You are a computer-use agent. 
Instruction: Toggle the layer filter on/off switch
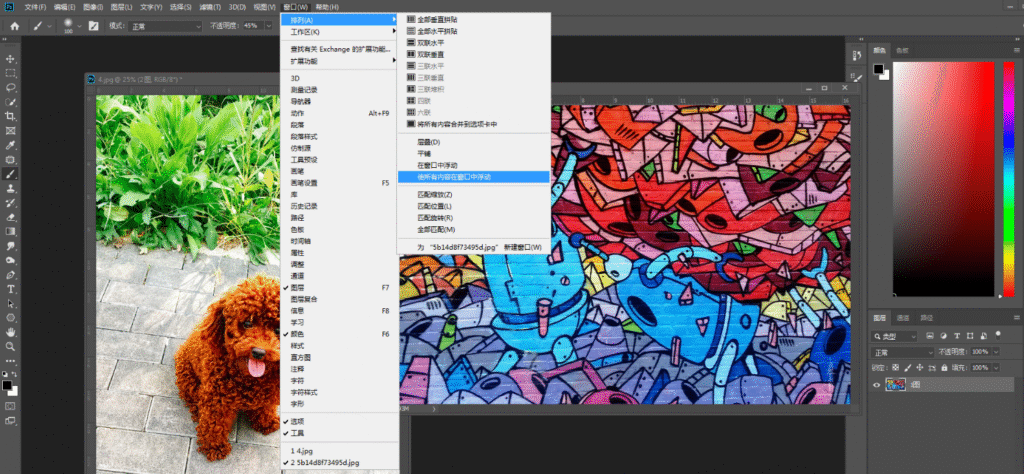(x=998, y=335)
